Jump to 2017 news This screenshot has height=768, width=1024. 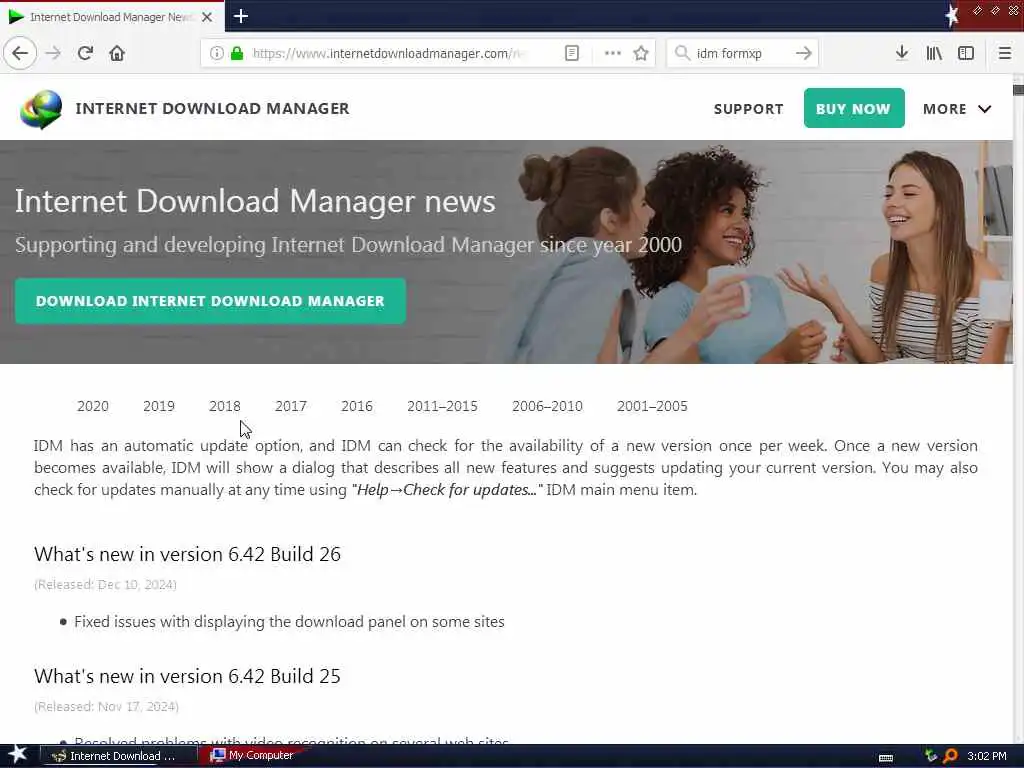click(x=291, y=406)
